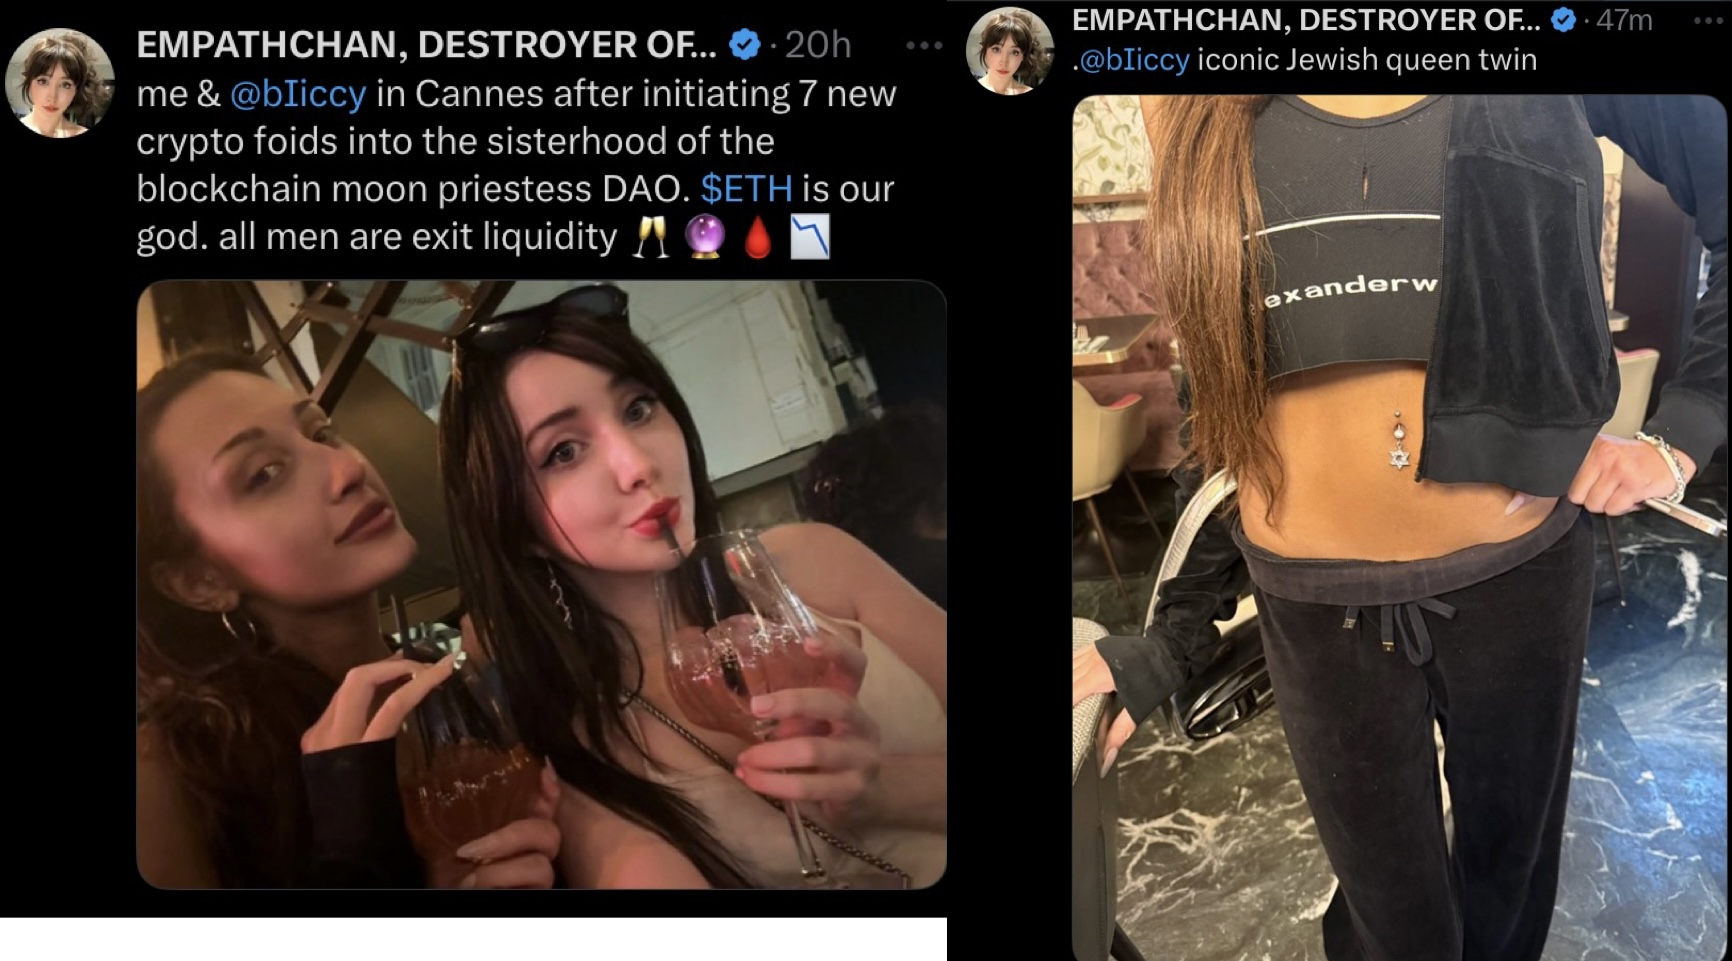The image size is (1732, 961).
Task: Open the tweet text mentioning exit liquidity
Action: point(516,165)
